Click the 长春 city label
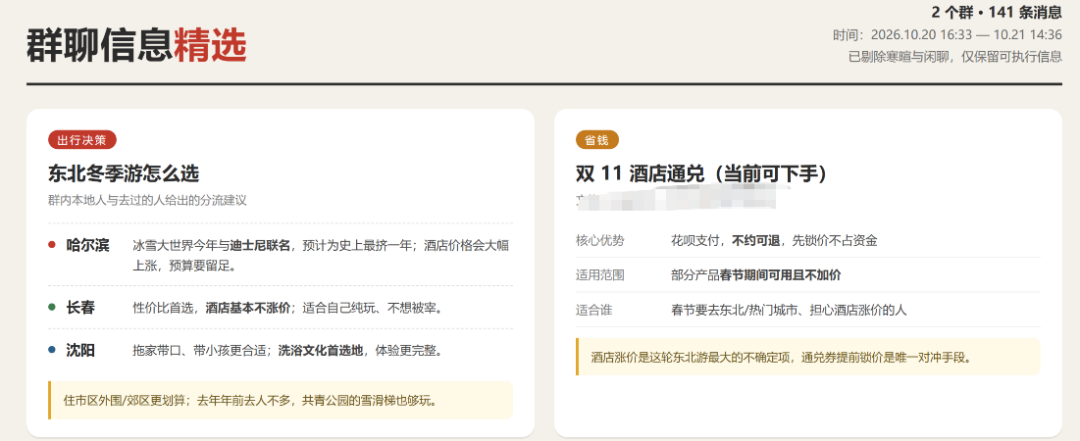1080x441 pixels. pos(81,307)
